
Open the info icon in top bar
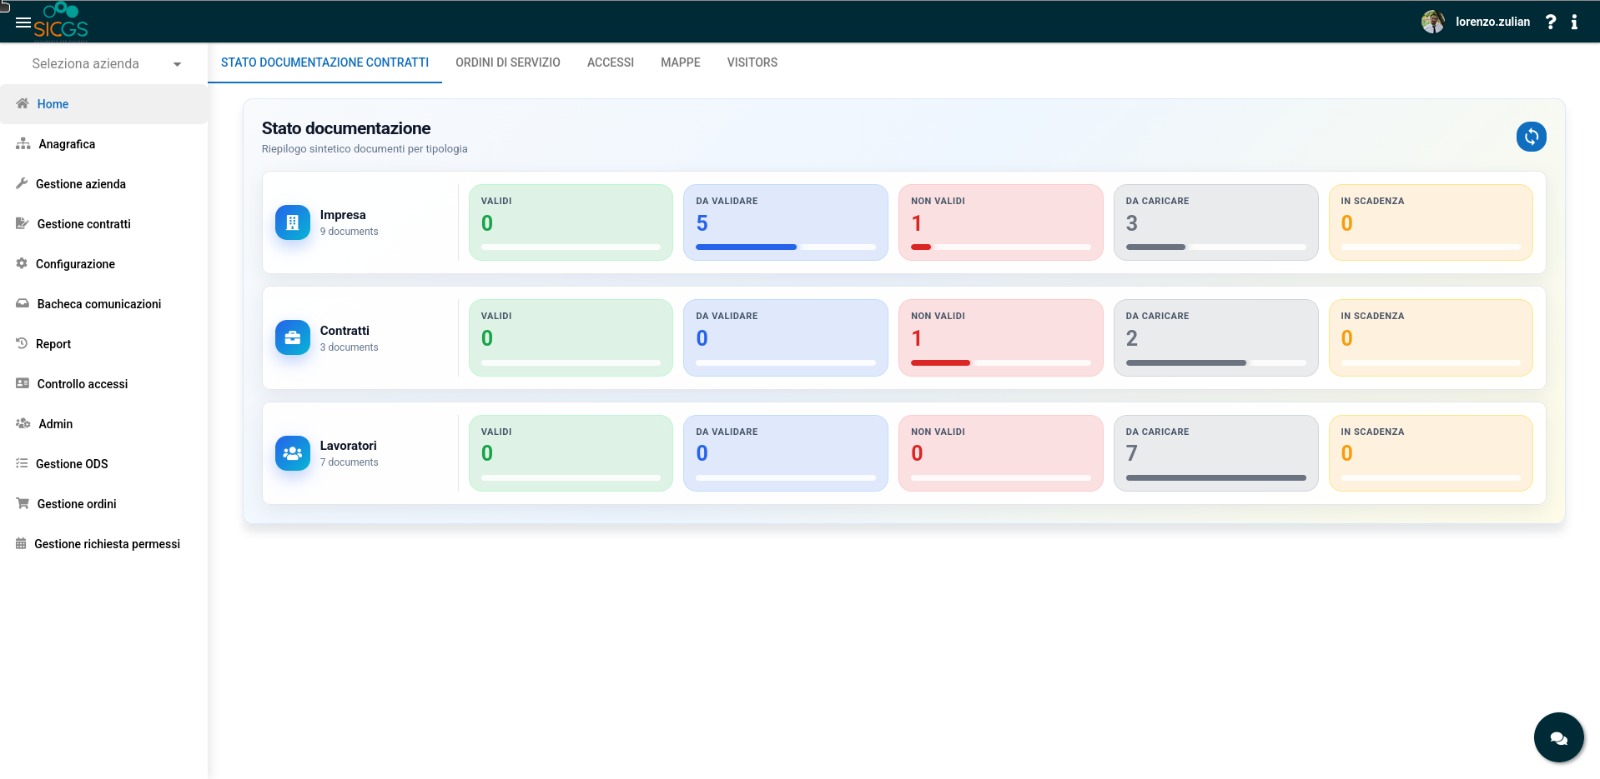click(x=1574, y=22)
